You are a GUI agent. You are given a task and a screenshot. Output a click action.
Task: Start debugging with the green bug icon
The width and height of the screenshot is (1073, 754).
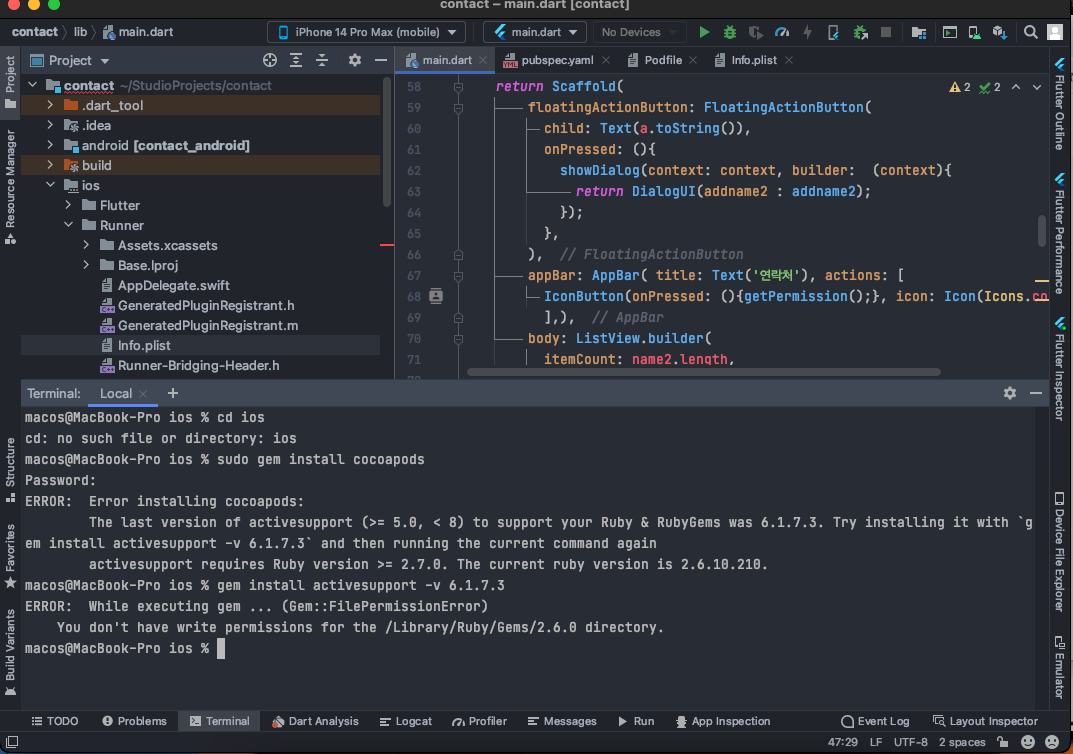[x=730, y=32]
